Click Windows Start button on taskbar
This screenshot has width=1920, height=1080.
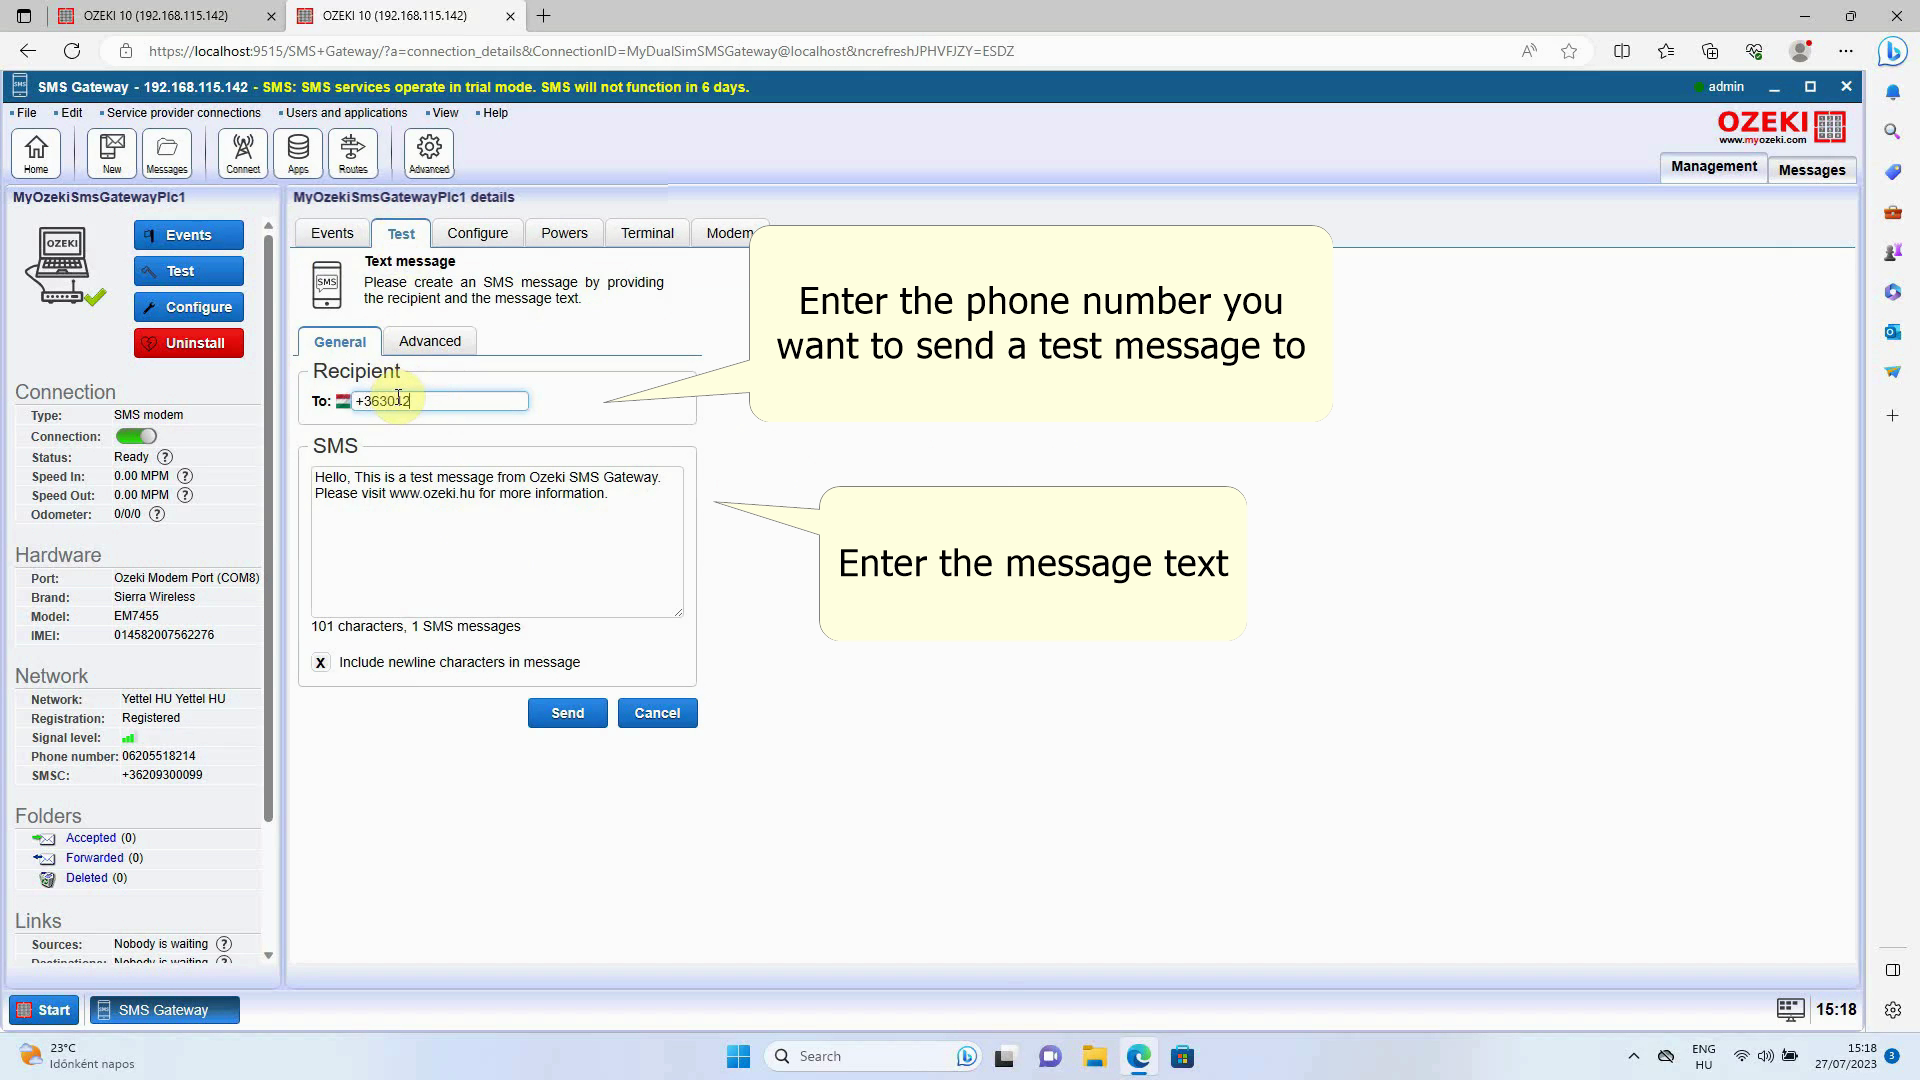pos(738,1057)
